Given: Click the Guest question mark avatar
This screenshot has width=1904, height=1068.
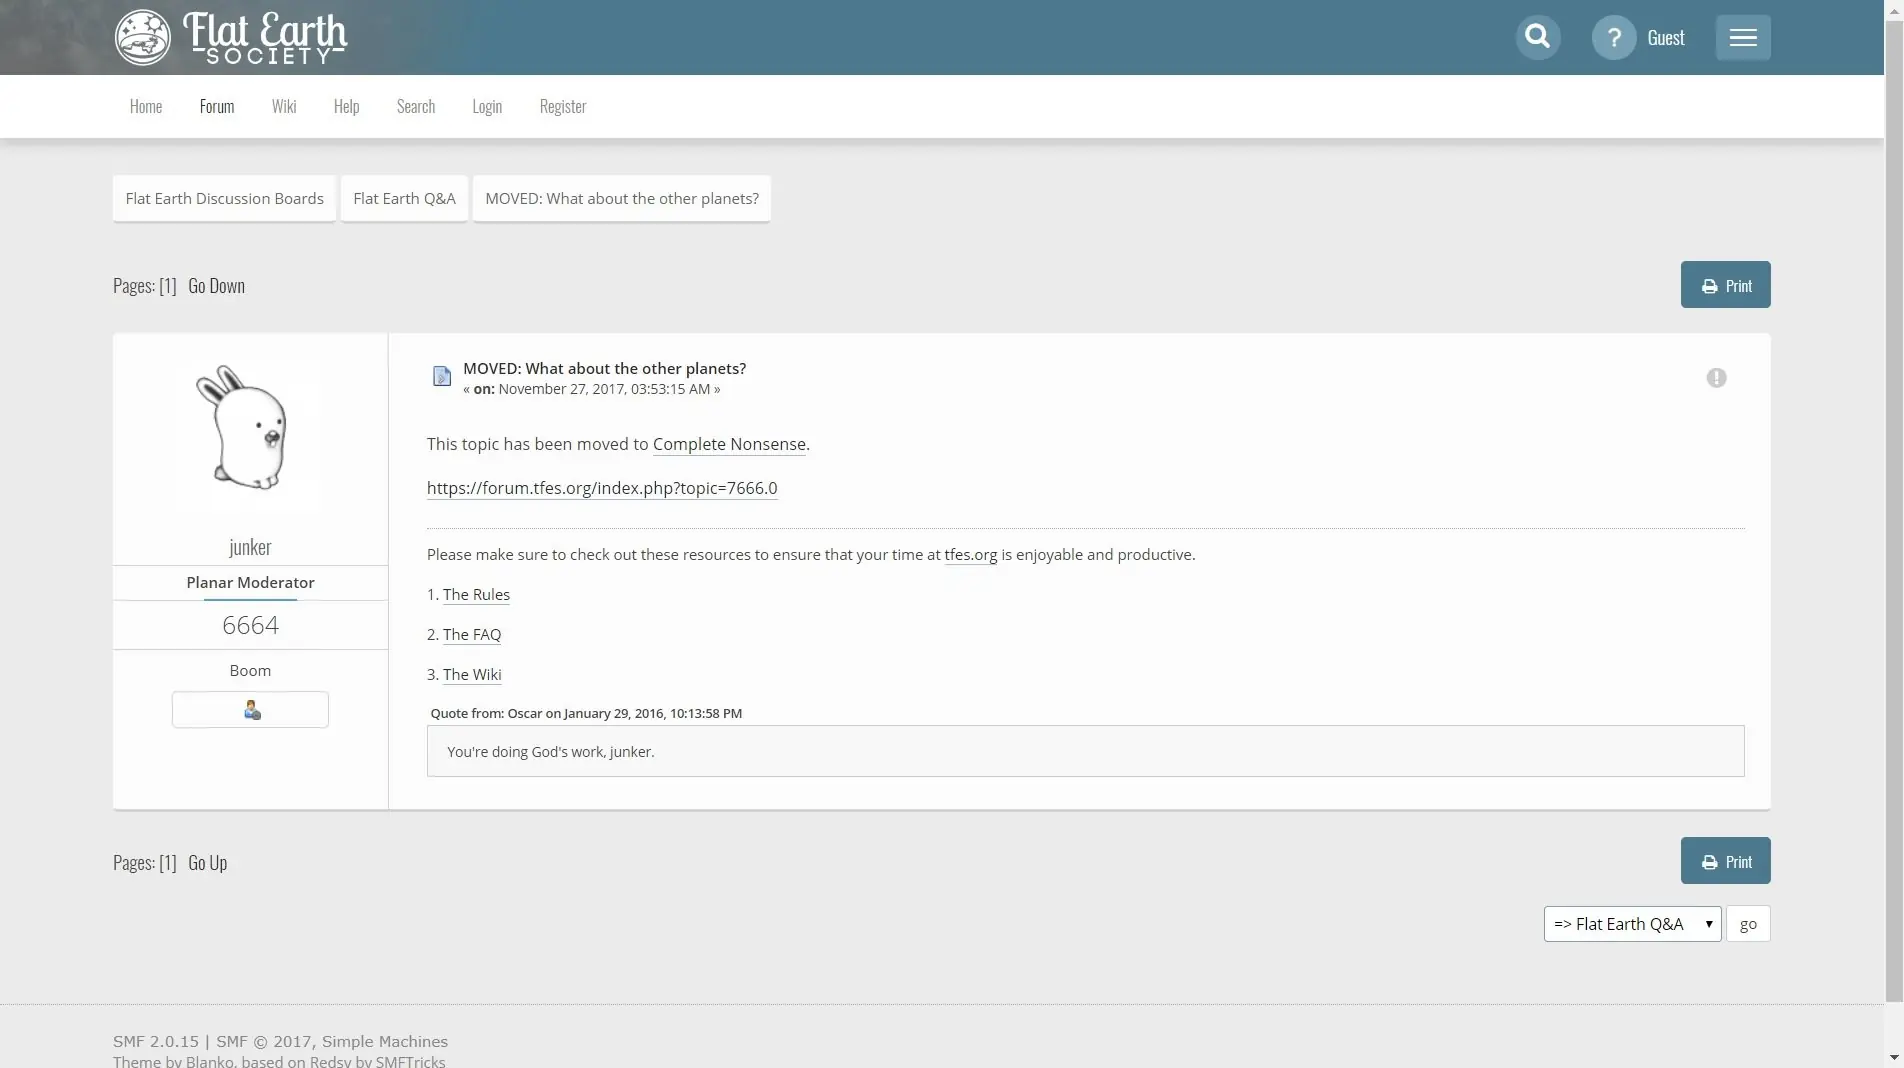Looking at the screenshot, I should pos(1613,38).
